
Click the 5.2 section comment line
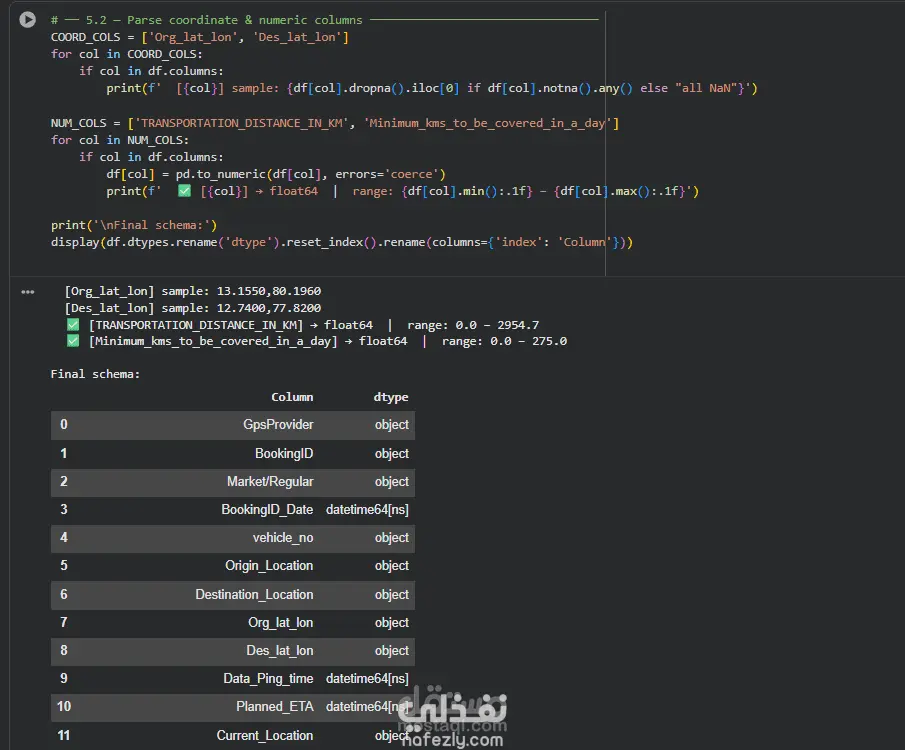coord(324,20)
